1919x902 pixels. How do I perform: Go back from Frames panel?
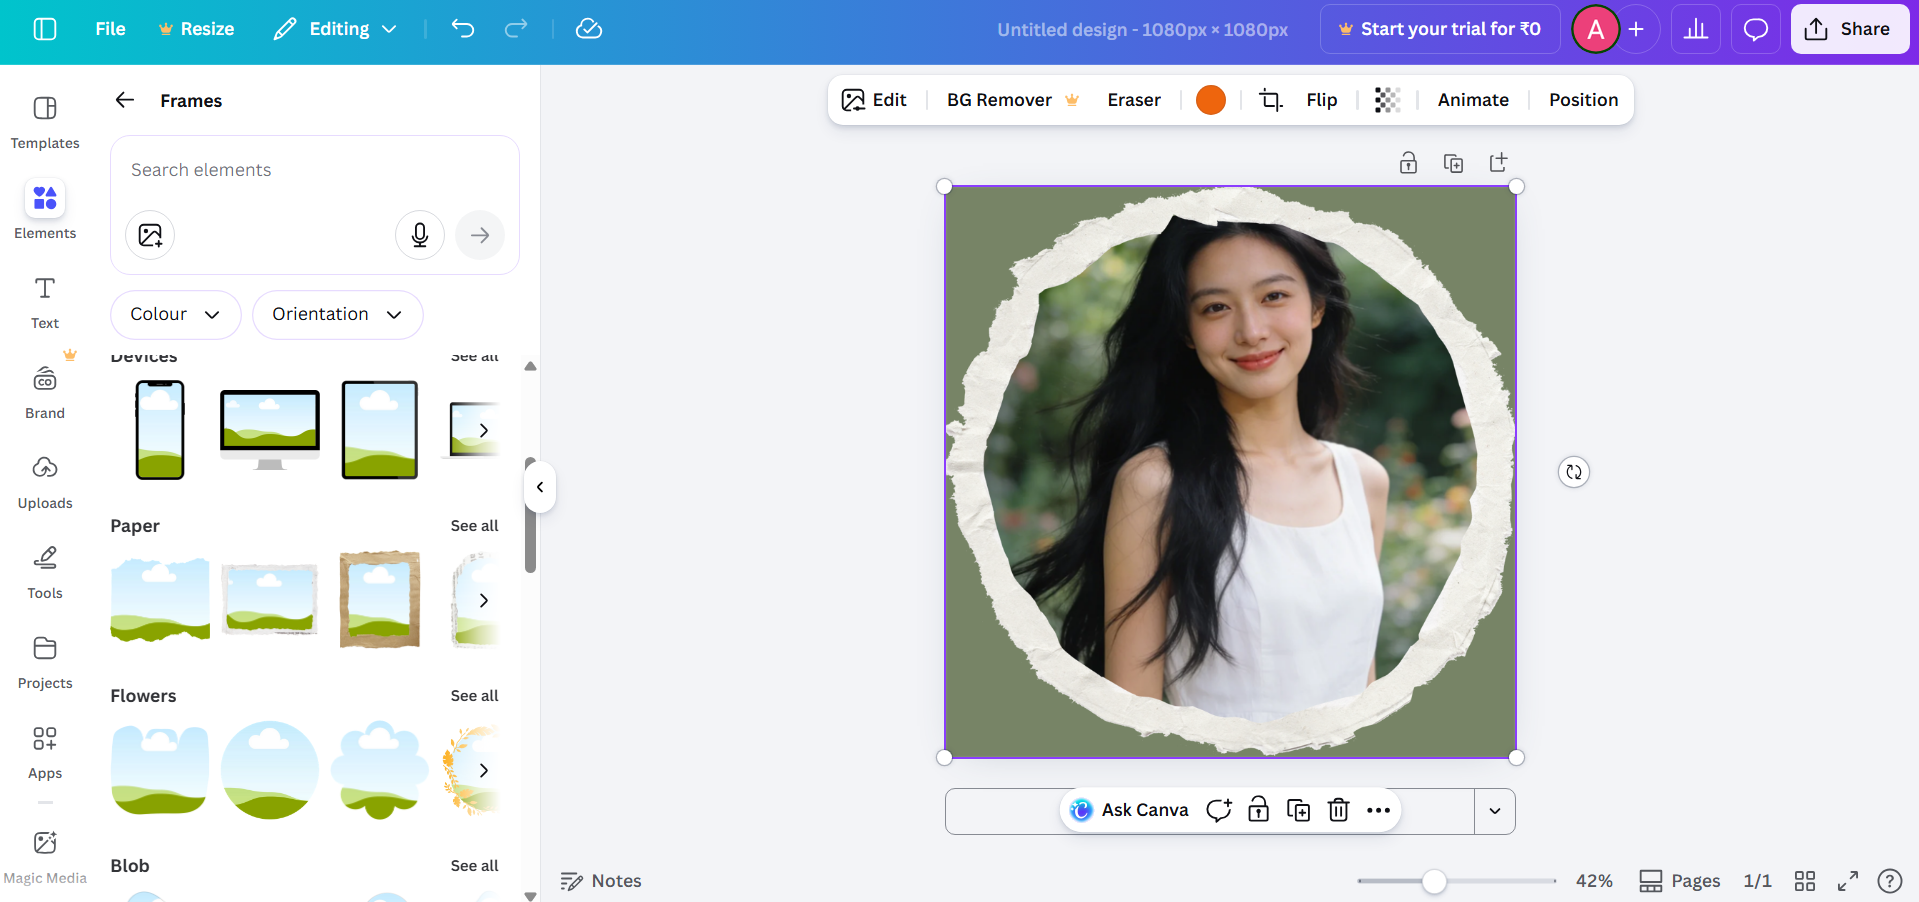125,100
